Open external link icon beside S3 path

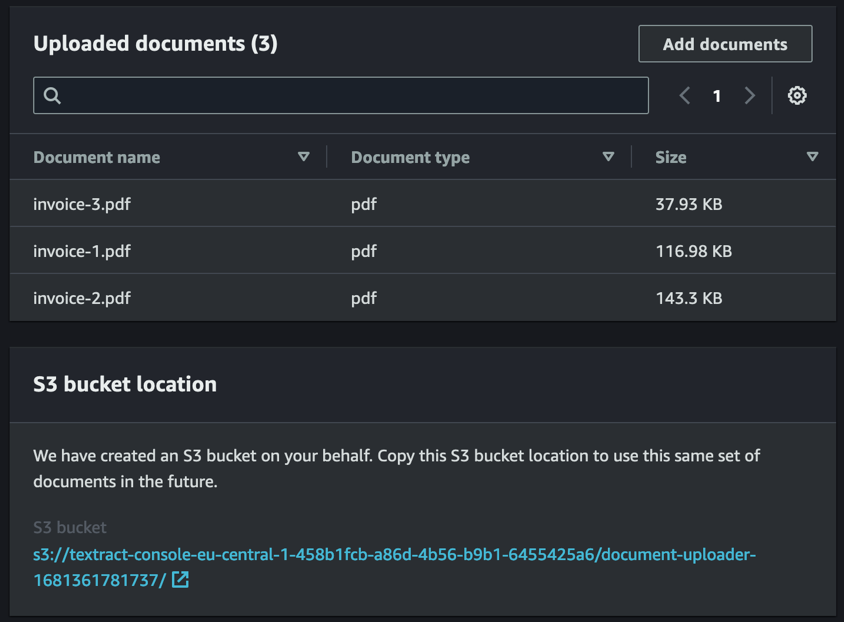point(180,579)
